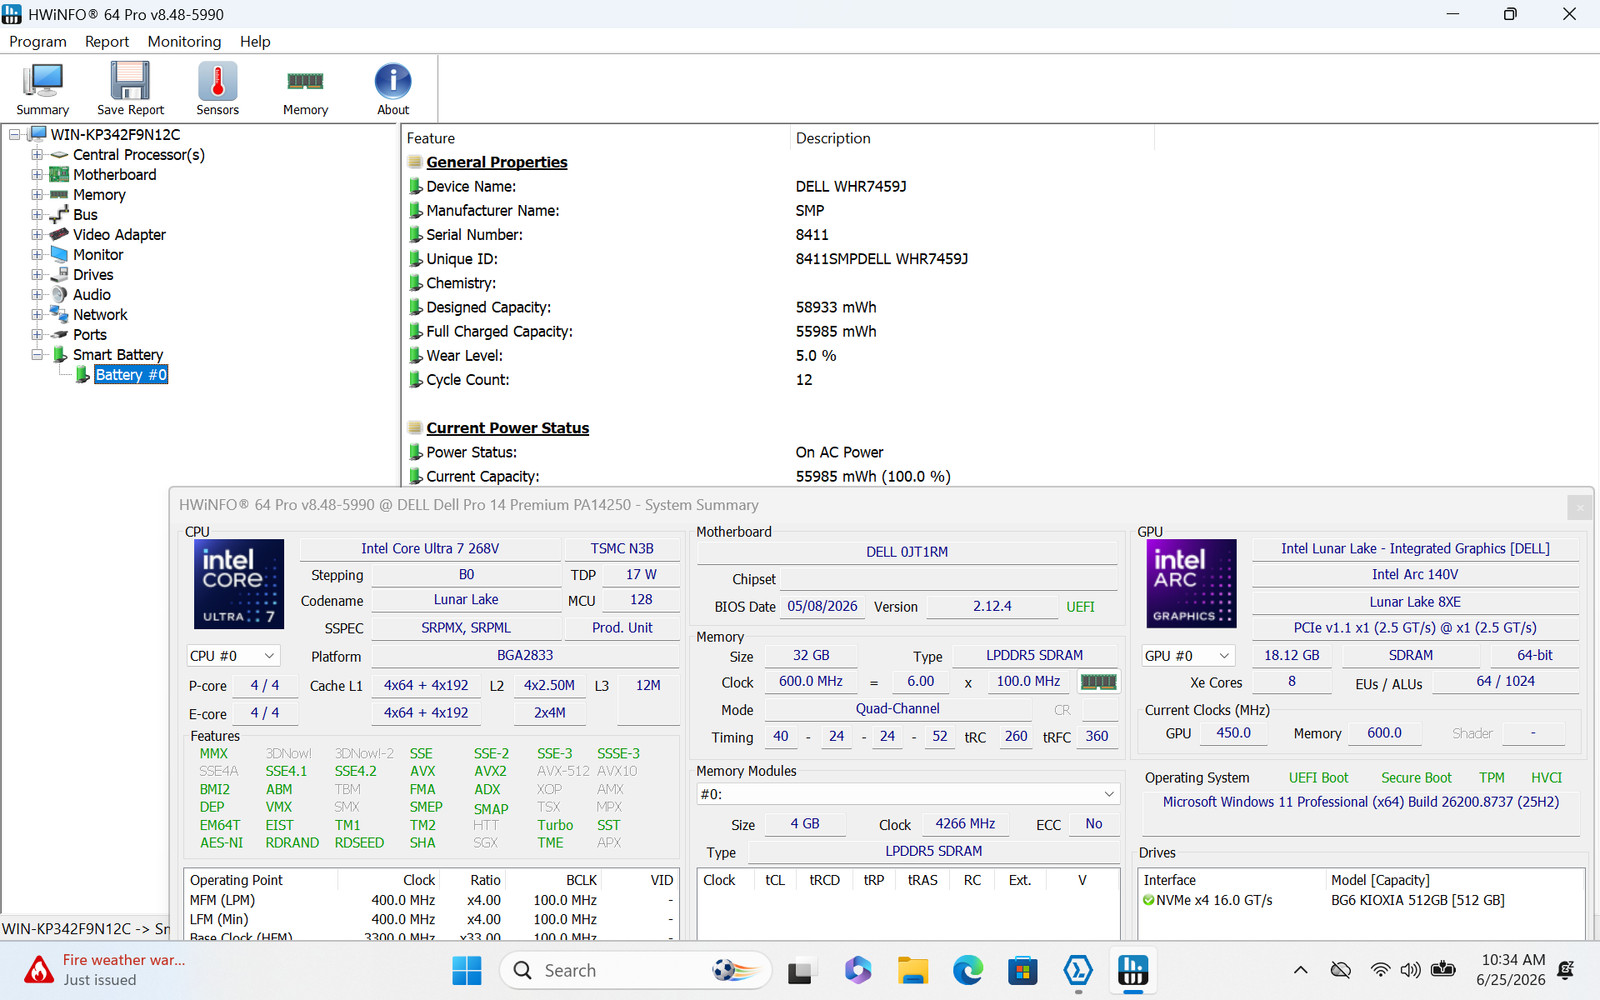Select Battery #0 tree item
This screenshot has width=1600, height=1000.
click(x=131, y=375)
